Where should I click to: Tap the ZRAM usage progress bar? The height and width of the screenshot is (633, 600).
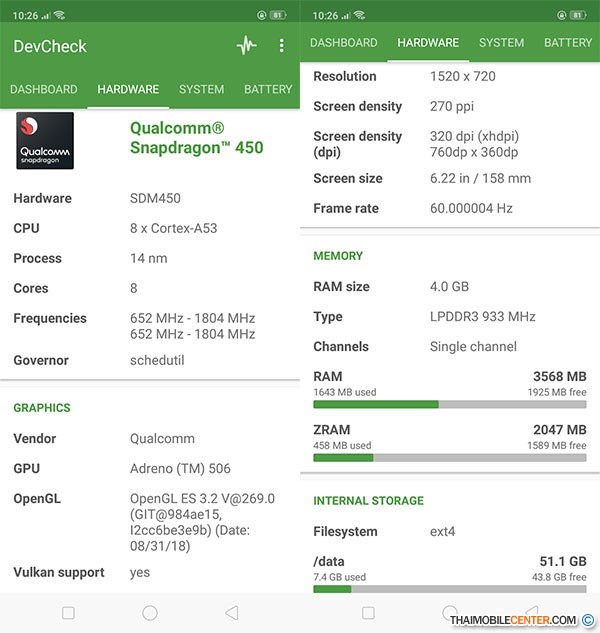coord(450,458)
